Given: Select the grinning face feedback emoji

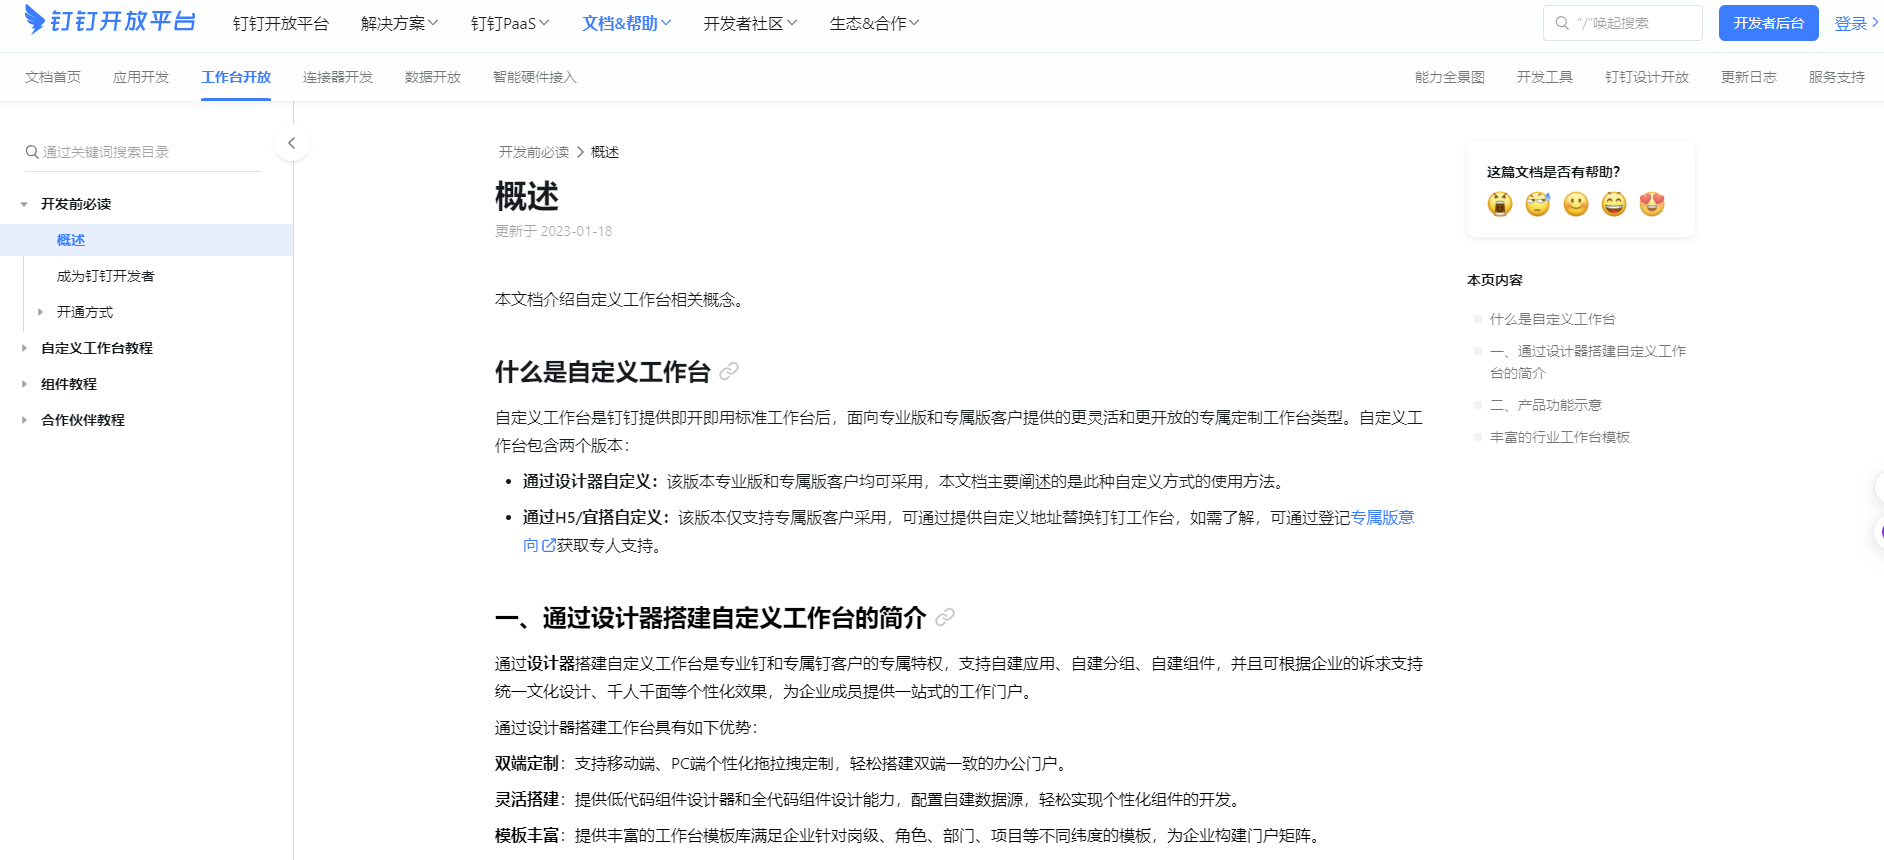Looking at the screenshot, I should pyautogui.click(x=1614, y=204).
